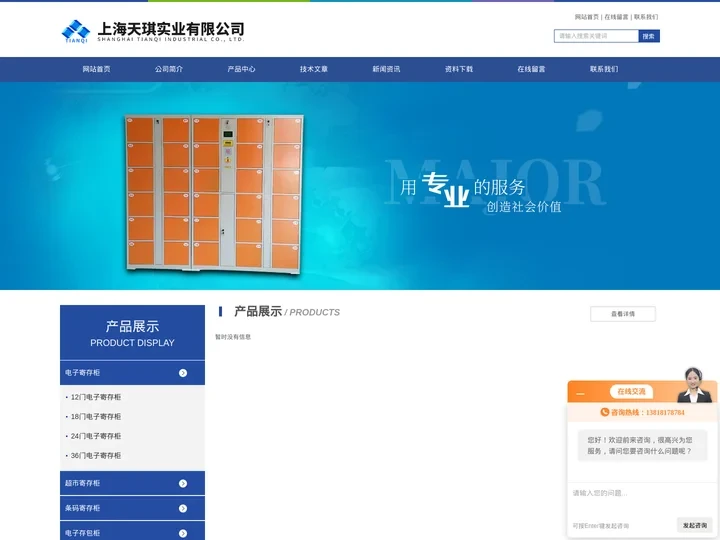This screenshot has height=540, width=720.
Task: Open the 12门电子寄存柜 product link
Action: [x=96, y=397]
